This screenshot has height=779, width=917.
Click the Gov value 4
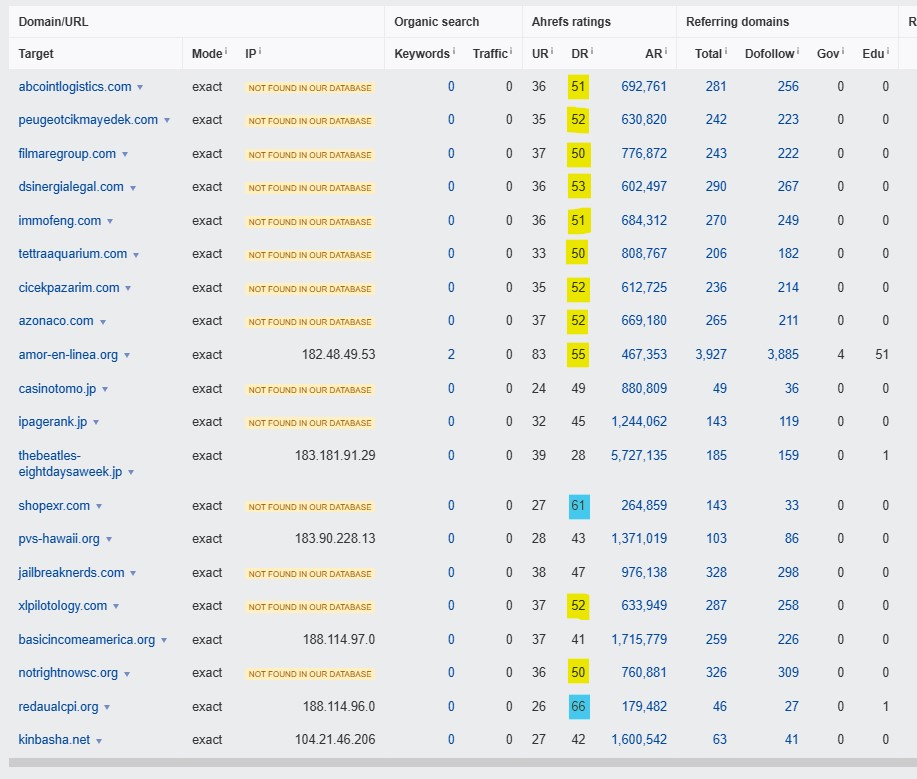[x=840, y=354]
